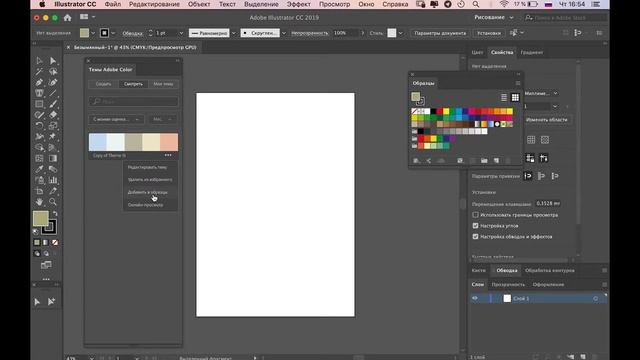
Task: Open the Файл menu
Action: click(x=113, y=4)
